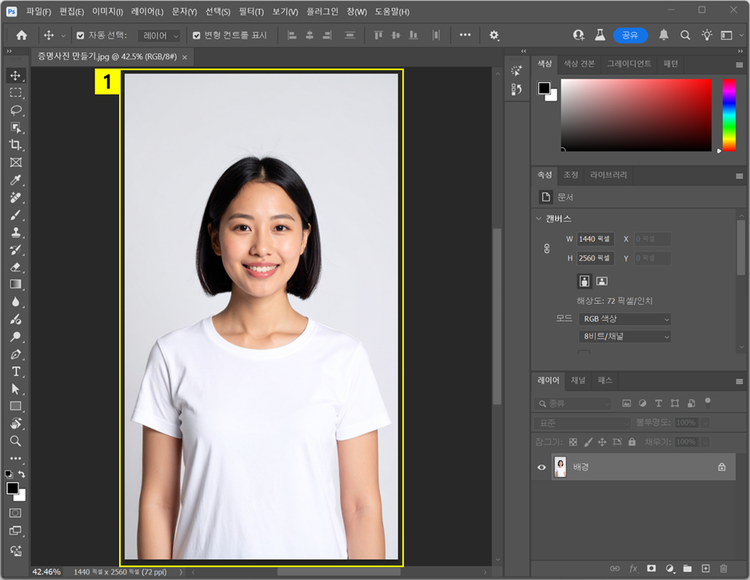The image size is (750, 580).
Task: Click the blue 공유 share button
Action: point(629,35)
